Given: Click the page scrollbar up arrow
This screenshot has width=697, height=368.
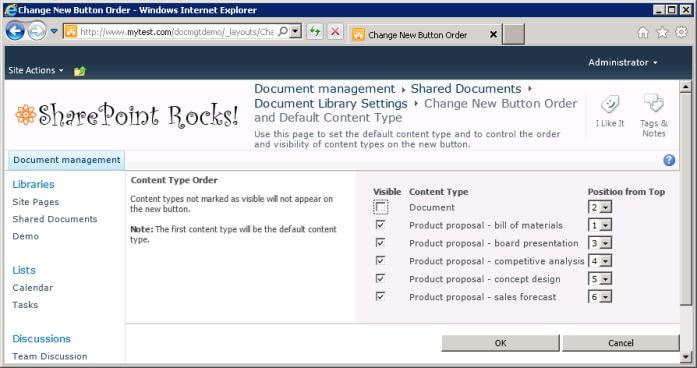Looking at the screenshot, I should [x=685, y=86].
